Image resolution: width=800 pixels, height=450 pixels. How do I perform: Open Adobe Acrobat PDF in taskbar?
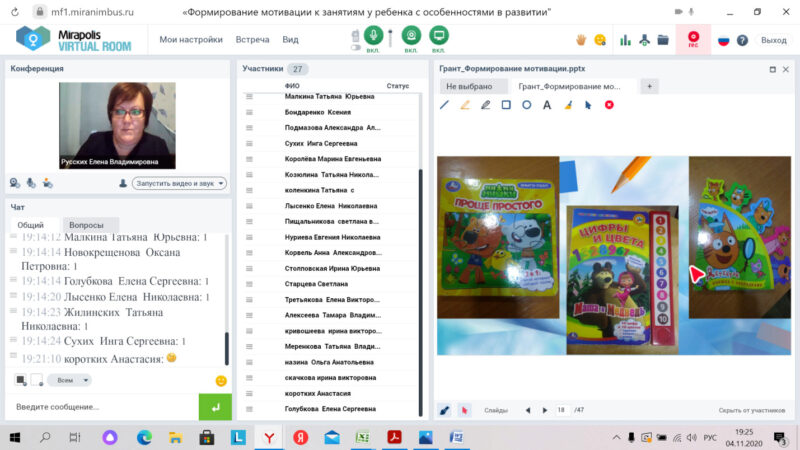[394, 437]
